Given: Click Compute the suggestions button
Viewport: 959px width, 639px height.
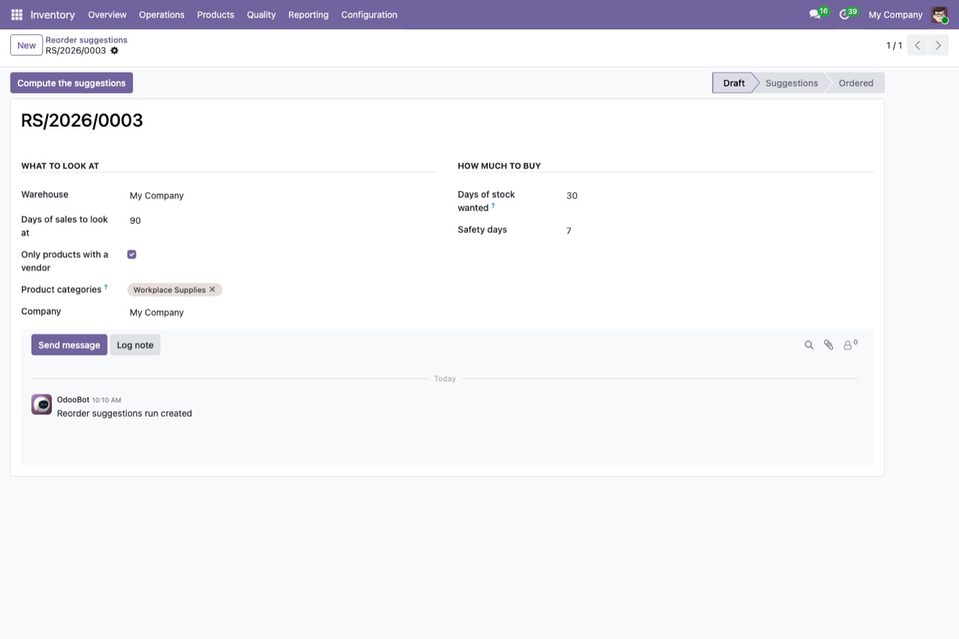Looking at the screenshot, I should pyautogui.click(x=72, y=83).
